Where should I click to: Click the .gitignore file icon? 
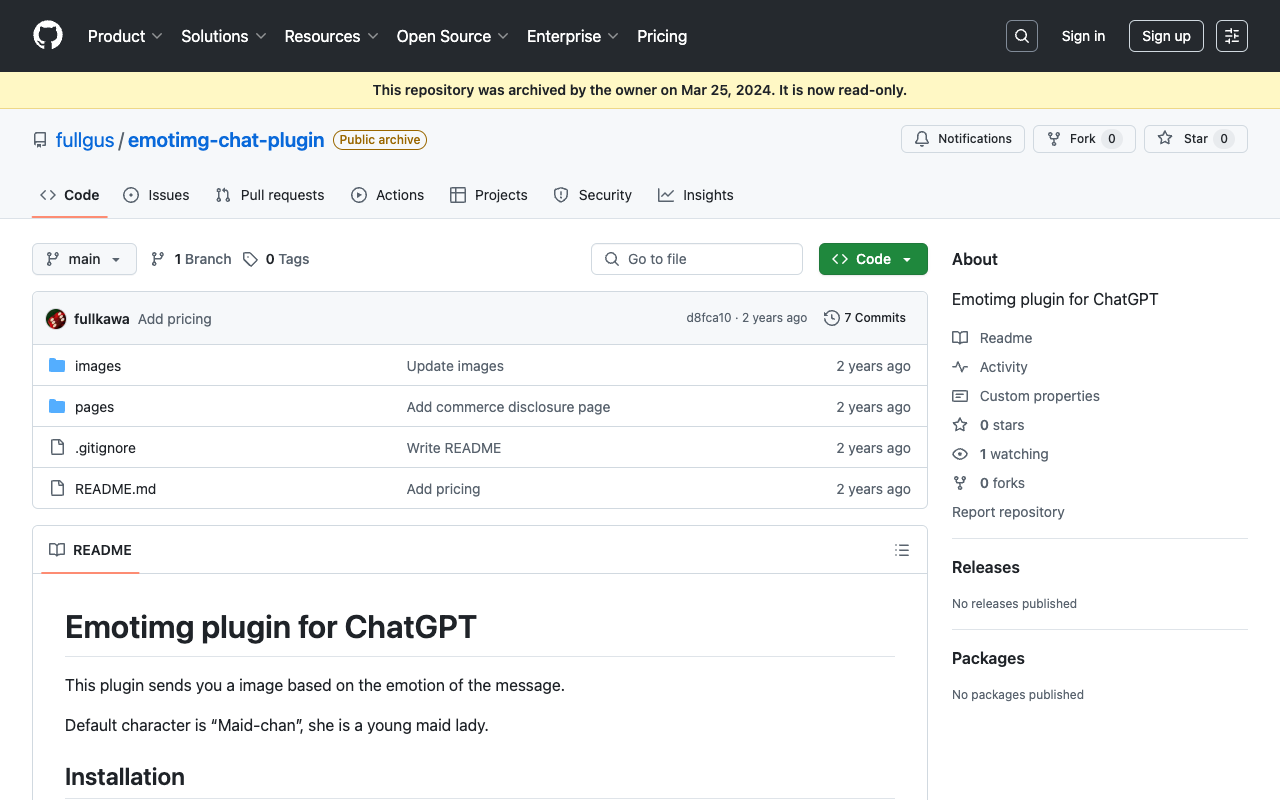(57, 448)
